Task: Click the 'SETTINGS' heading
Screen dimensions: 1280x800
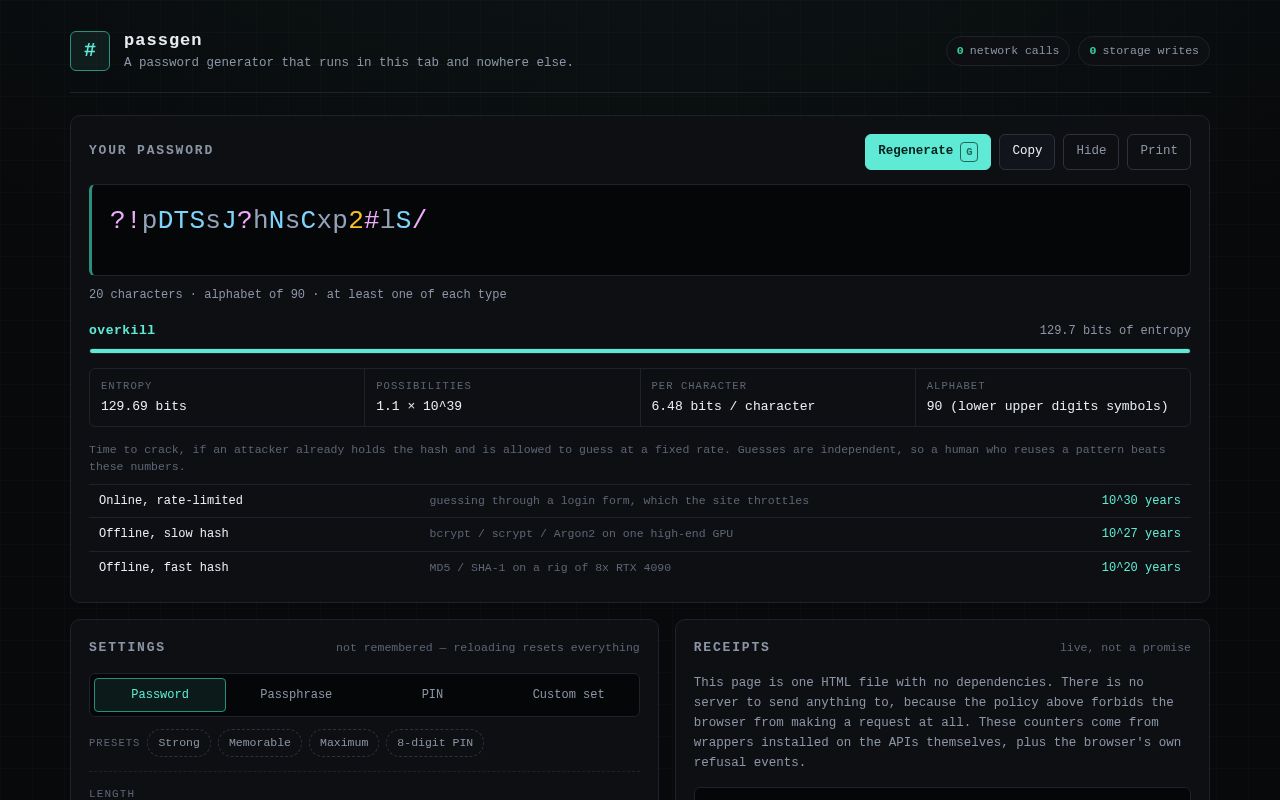Action: pyautogui.click(x=127, y=648)
